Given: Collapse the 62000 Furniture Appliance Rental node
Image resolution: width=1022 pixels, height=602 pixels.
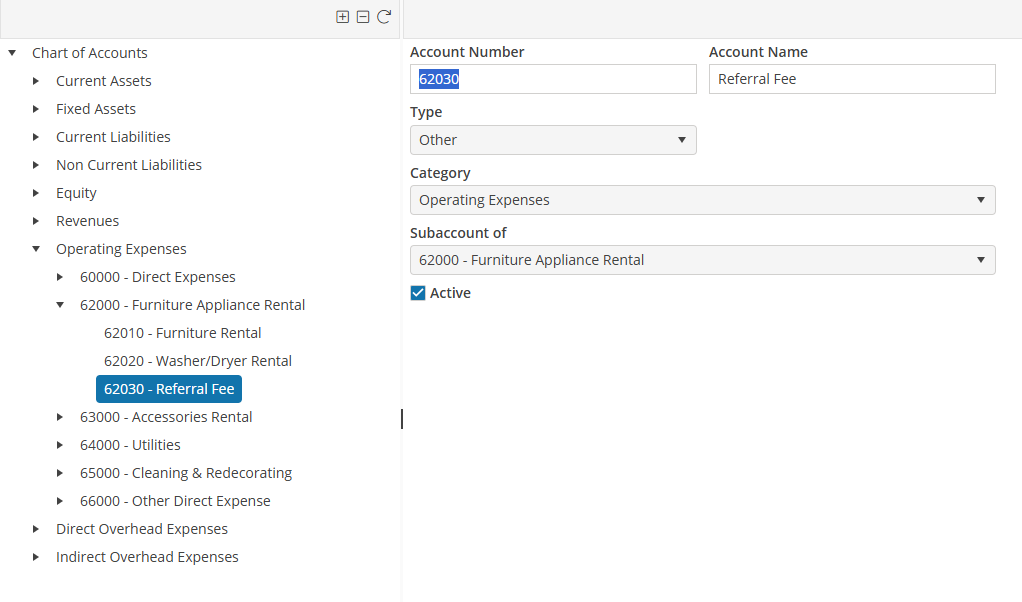Looking at the screenshot, I should tap(60, 305).
